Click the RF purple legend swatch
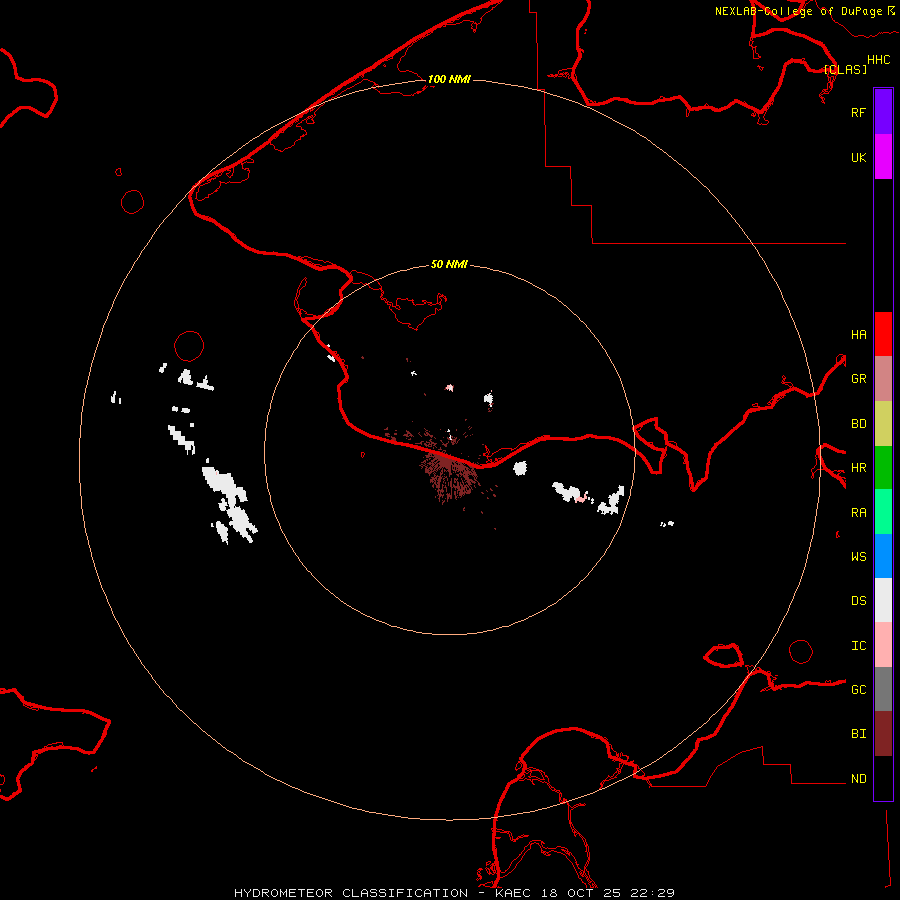Screen dimensions: 900x900 [883, 112]
